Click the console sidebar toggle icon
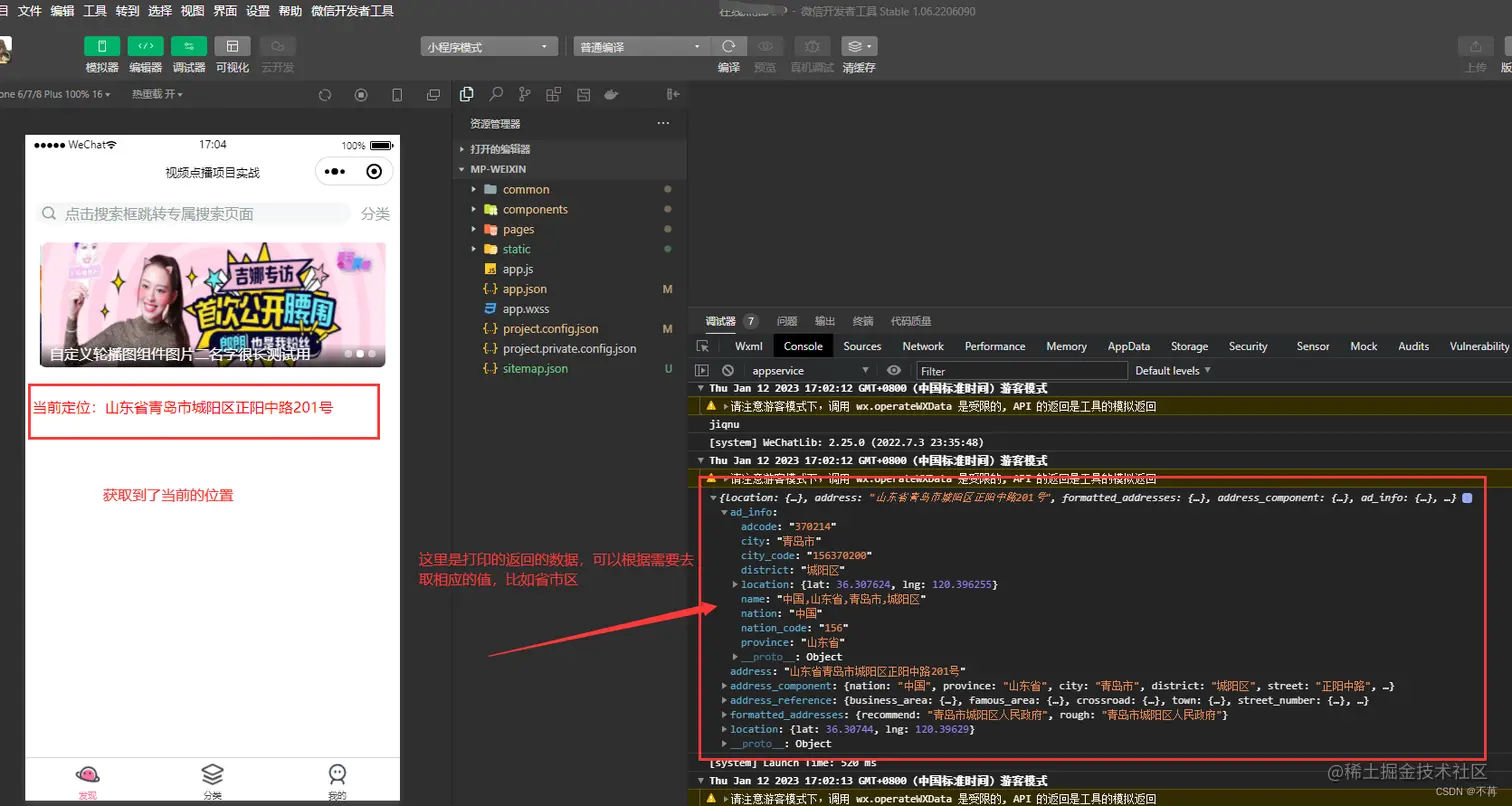The width and height of the screenshot is (1512, 806). tap(702, 370)
